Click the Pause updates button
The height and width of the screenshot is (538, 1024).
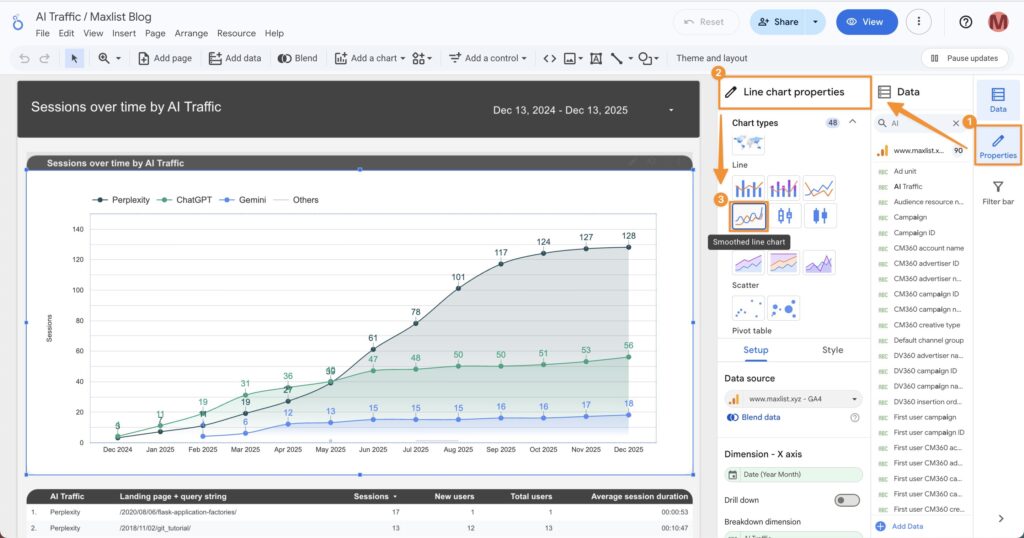click(x=965, y=58)
